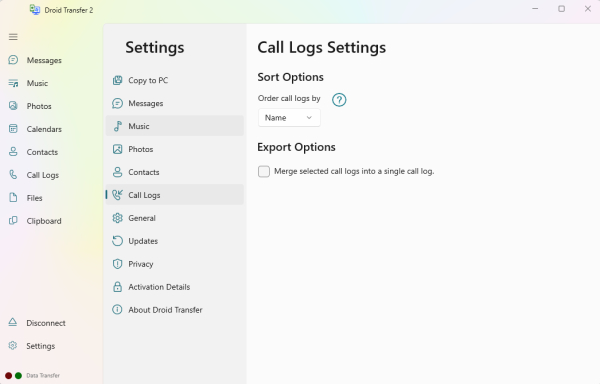The width and height of the screenshot is (600, 384).
Task: Click Settings label at bottom of sidebar
Action: (x=41, y=346)
